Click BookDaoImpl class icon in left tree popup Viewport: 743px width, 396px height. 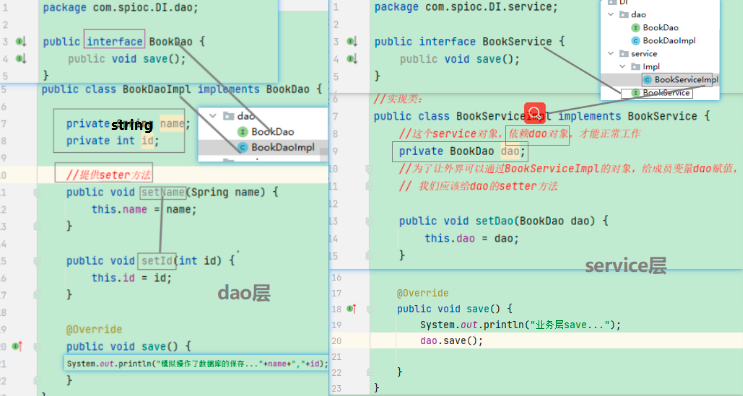click(x=243, y=147)
